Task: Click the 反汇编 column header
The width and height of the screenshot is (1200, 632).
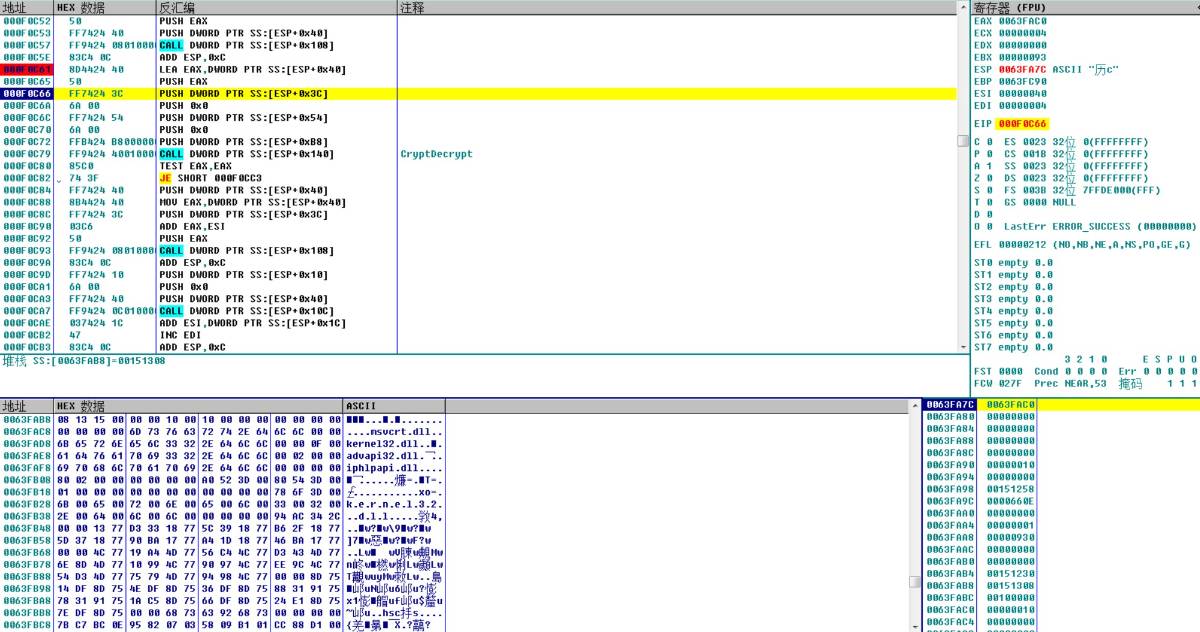Action: tap(276, 7)
